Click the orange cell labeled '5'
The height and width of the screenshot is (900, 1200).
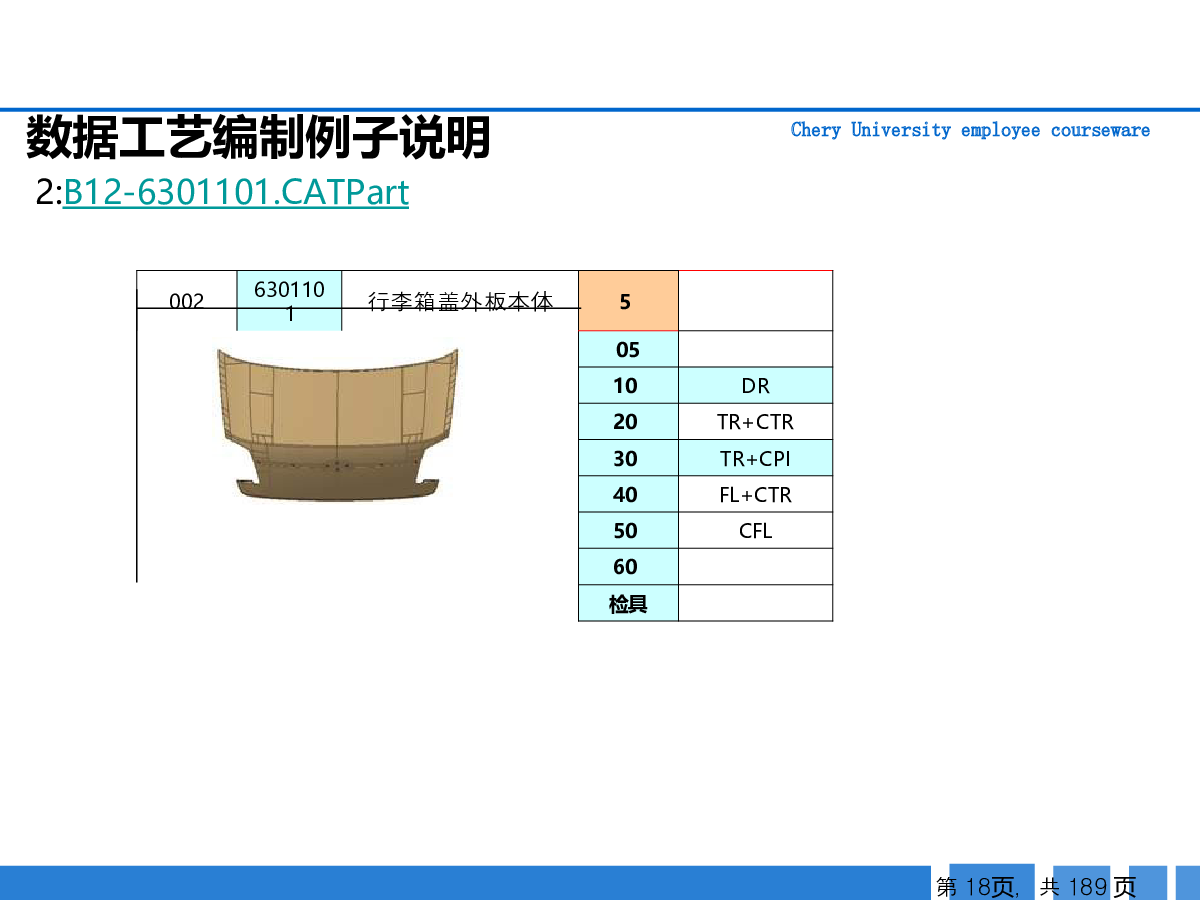[628, 301]
